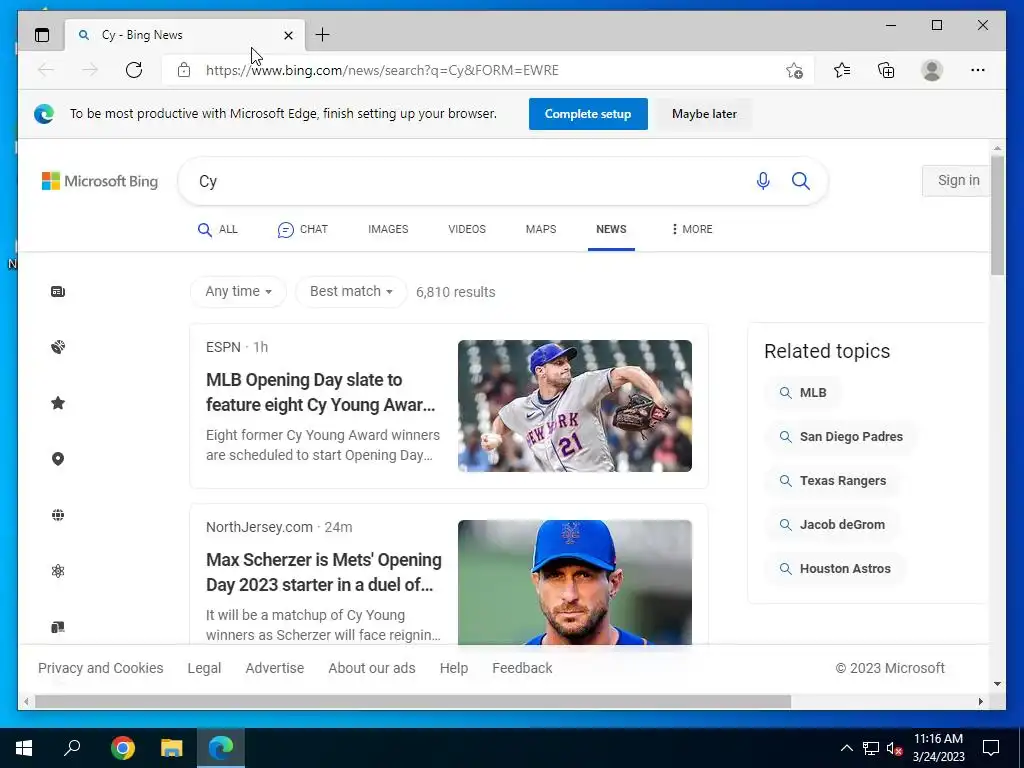This screenshot has height=768, width=1024.
Task: Switch to the MAPS tab
Action: (x=541, y=229)
